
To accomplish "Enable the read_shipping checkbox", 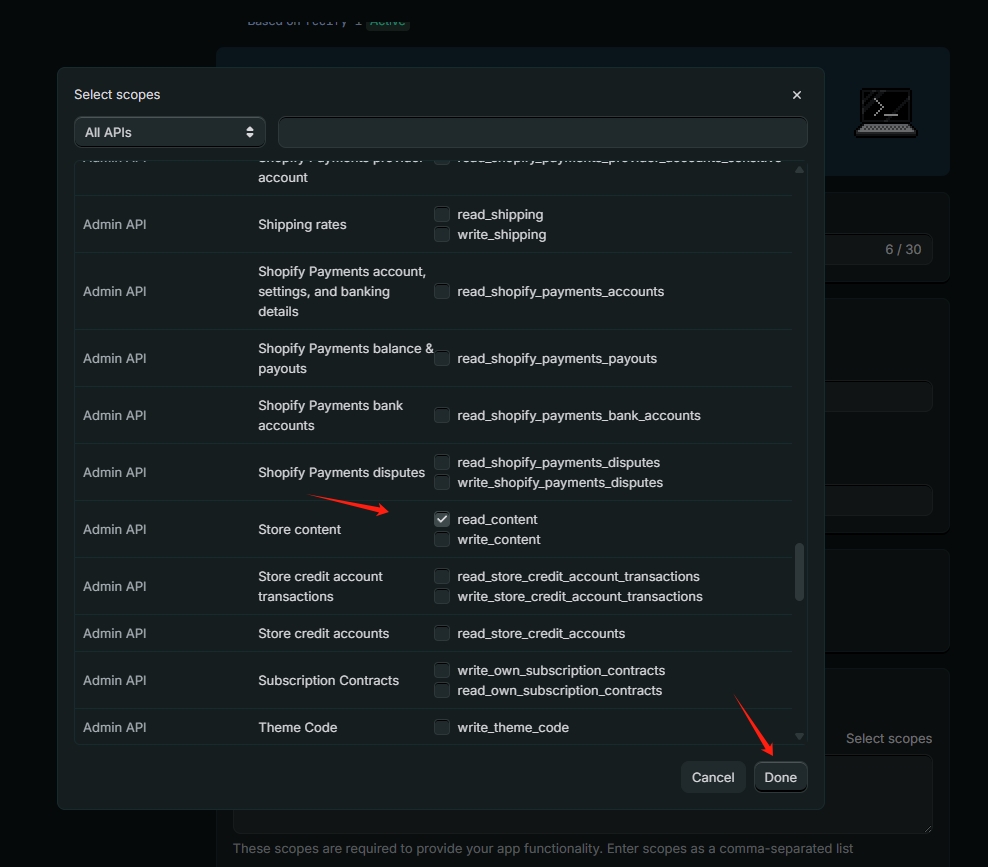I will [442, 214].
